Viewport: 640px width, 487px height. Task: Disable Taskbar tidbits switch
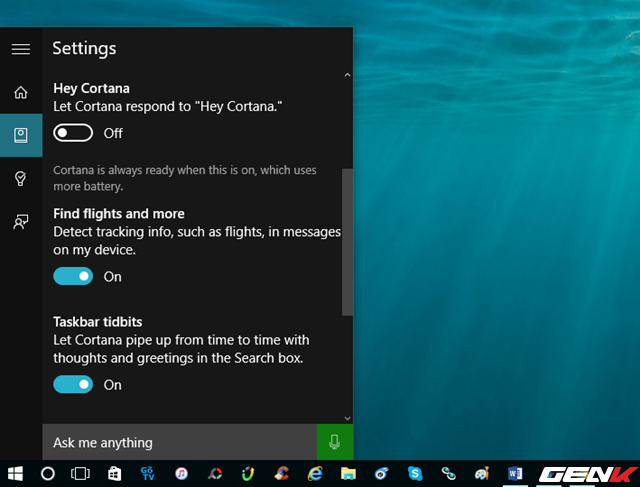point(73,385)
